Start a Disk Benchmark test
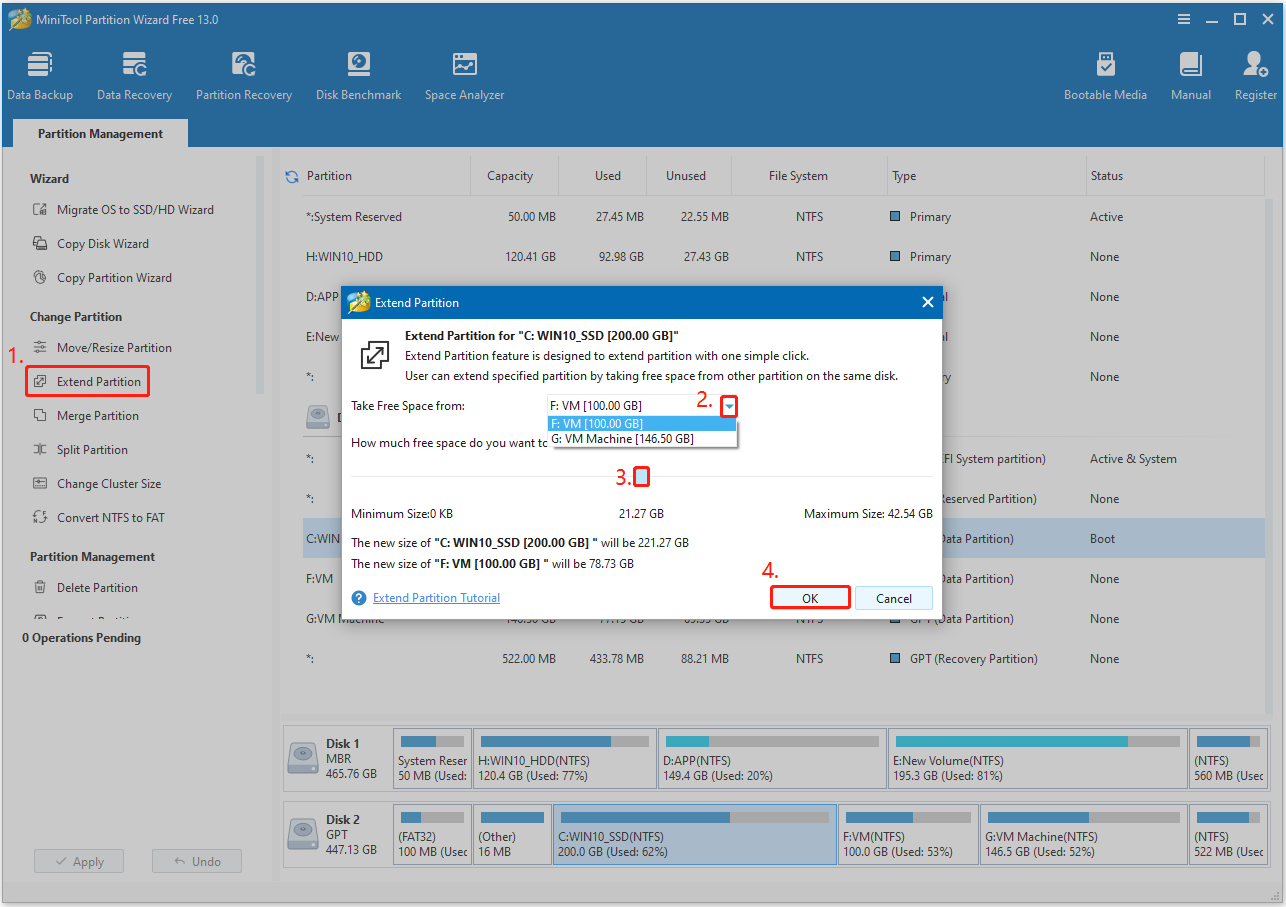 tap(358, 73)
